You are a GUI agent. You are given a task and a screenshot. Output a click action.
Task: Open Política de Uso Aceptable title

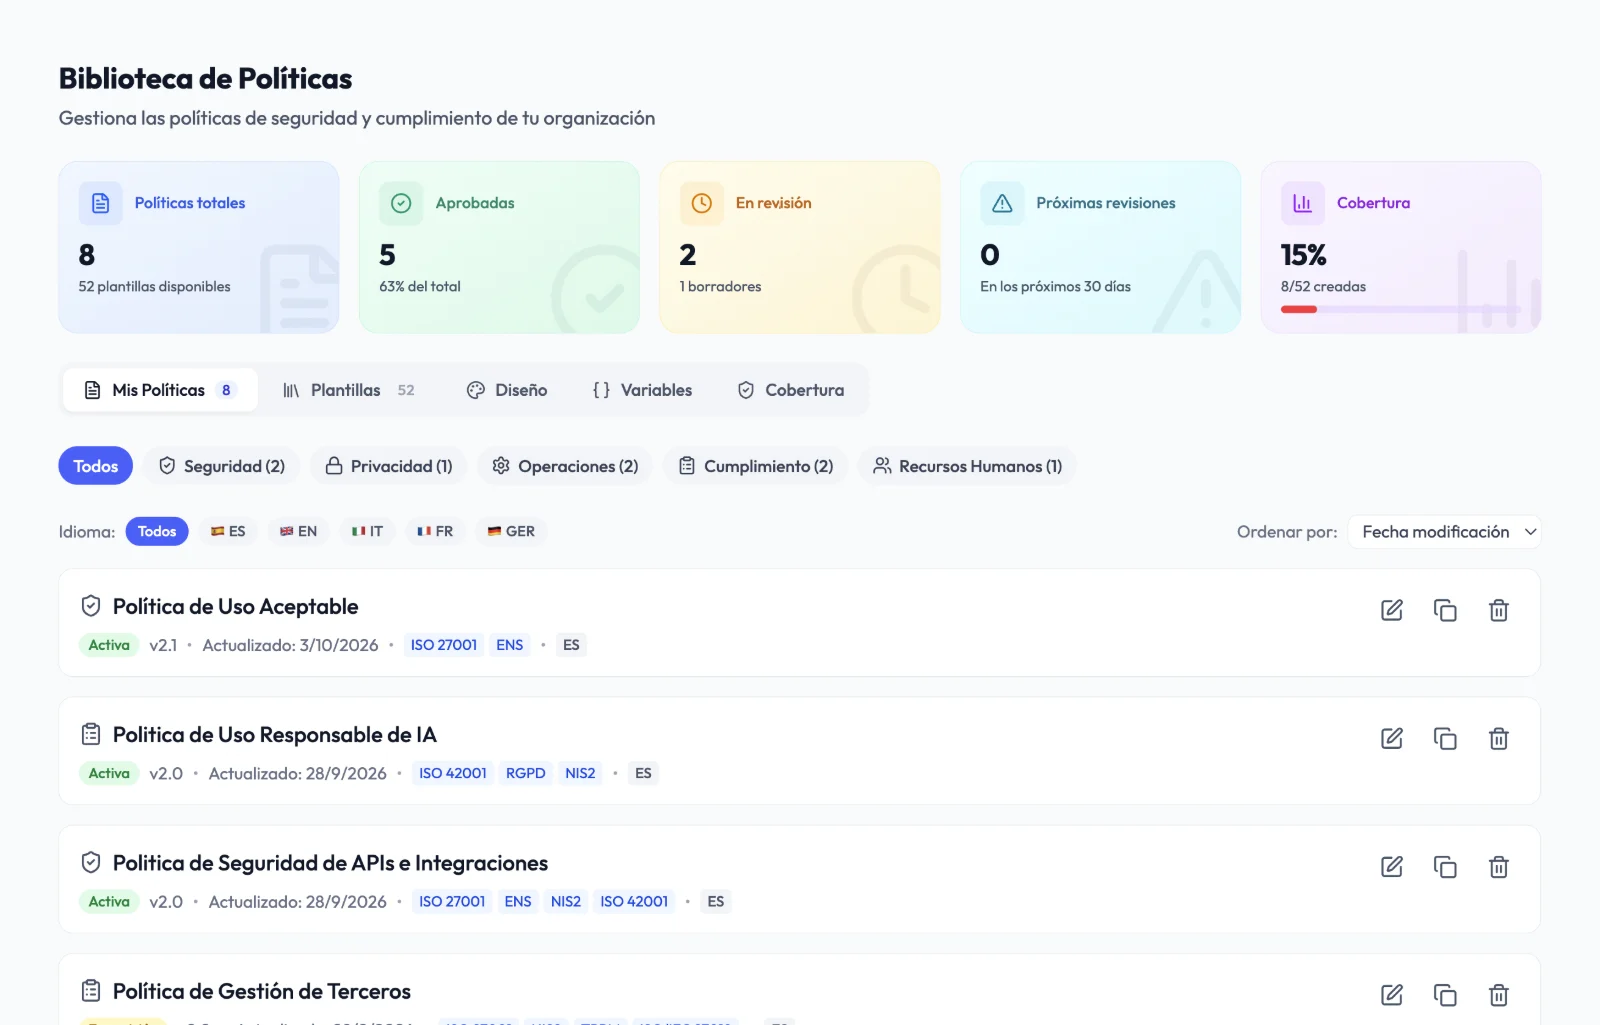coord(235,607)
